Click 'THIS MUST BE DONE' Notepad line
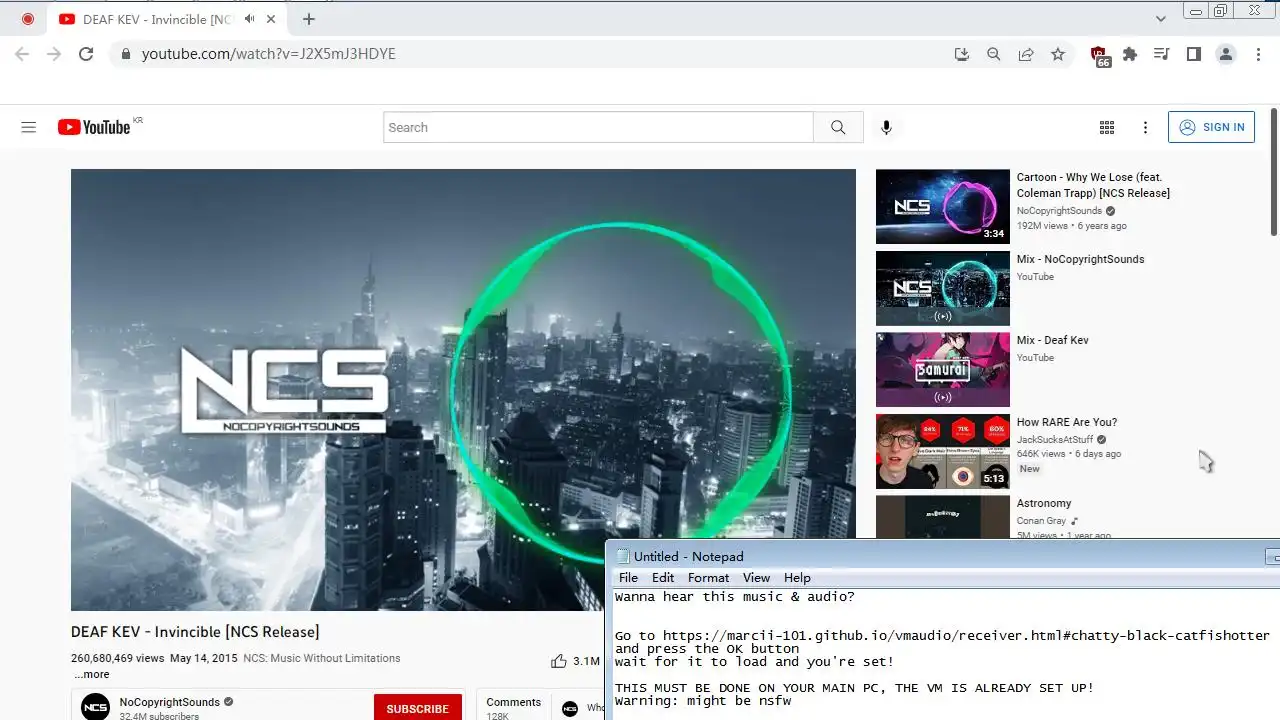This screenshot has height=720, width=1280. pos(854,688)
